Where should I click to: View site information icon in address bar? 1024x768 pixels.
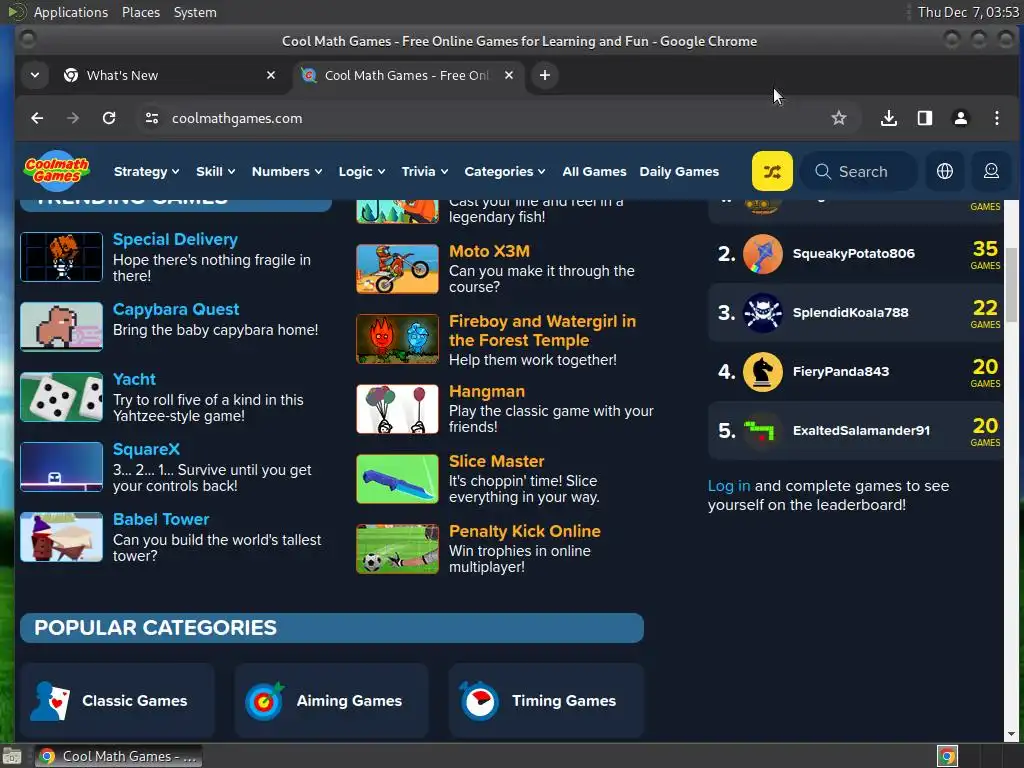152,118
